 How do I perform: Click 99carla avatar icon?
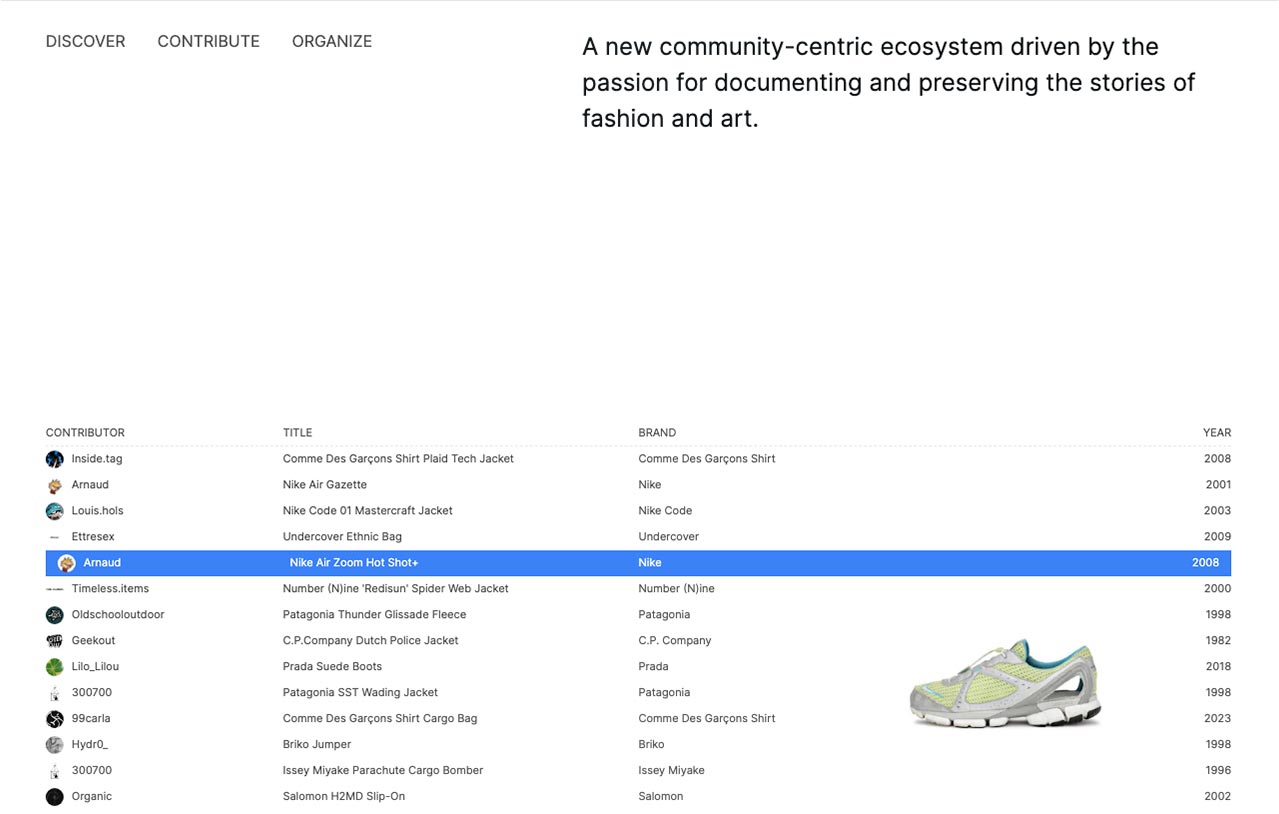coord(55,719)
